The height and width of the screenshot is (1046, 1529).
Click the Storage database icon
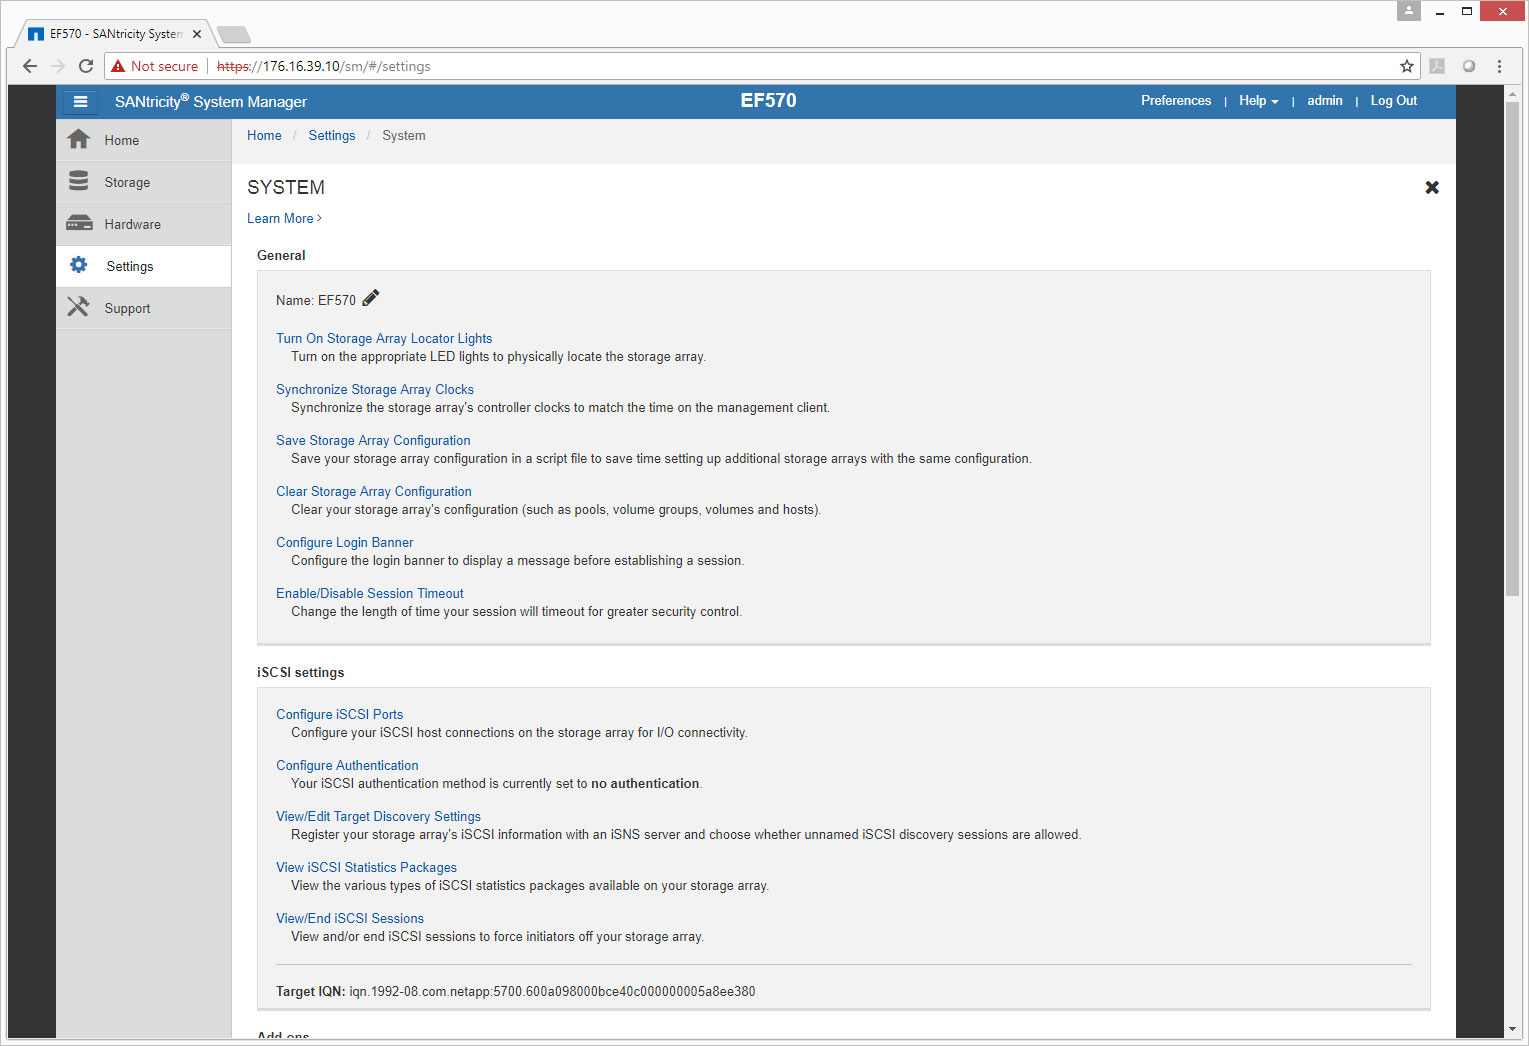[79, 181]
